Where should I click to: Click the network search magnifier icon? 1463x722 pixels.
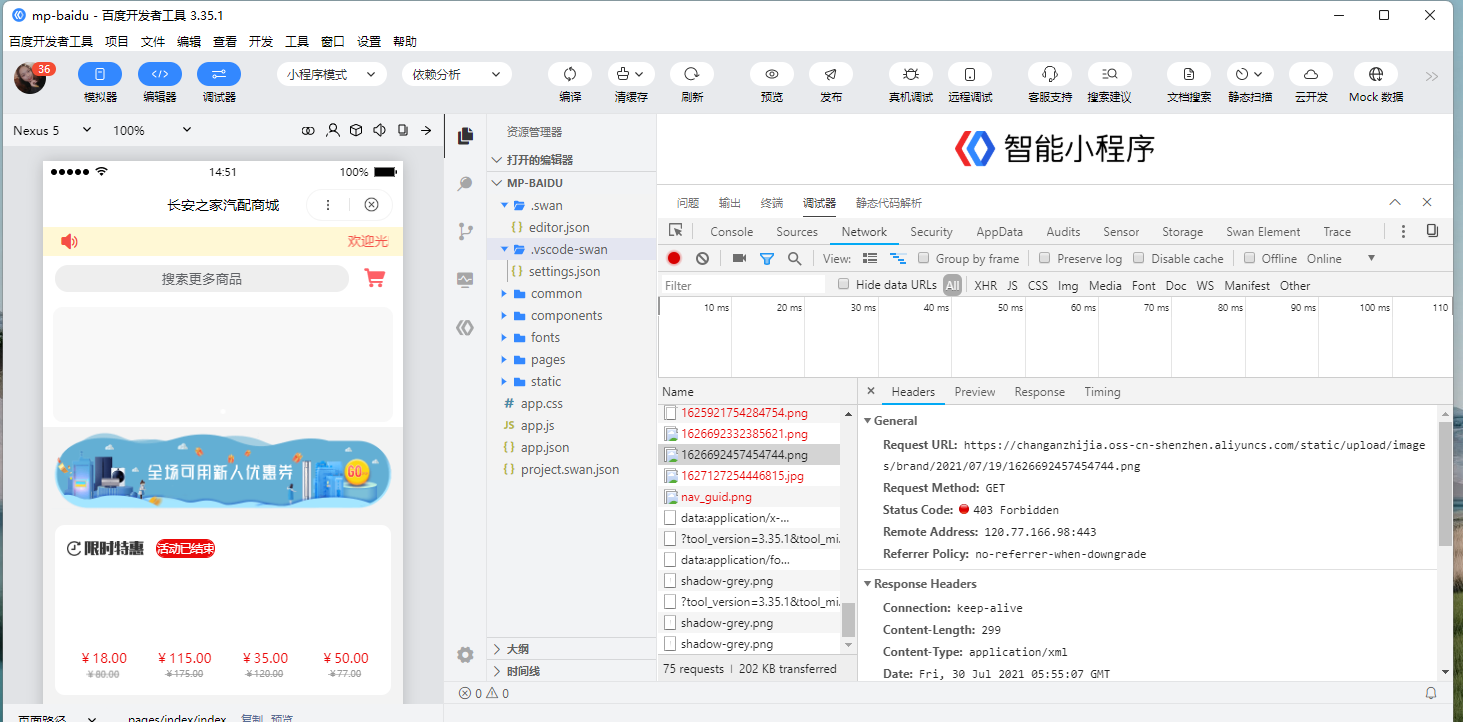[794, 258]
